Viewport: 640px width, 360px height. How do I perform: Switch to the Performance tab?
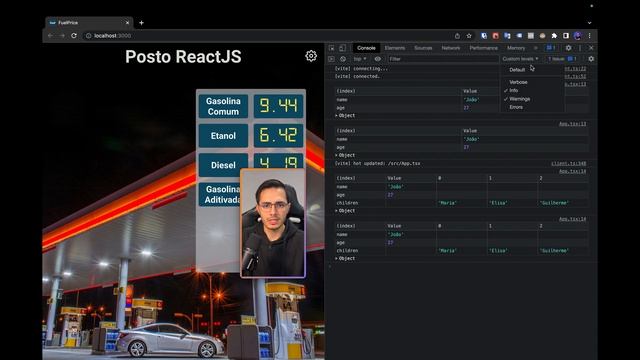click(x=483, y=48)
